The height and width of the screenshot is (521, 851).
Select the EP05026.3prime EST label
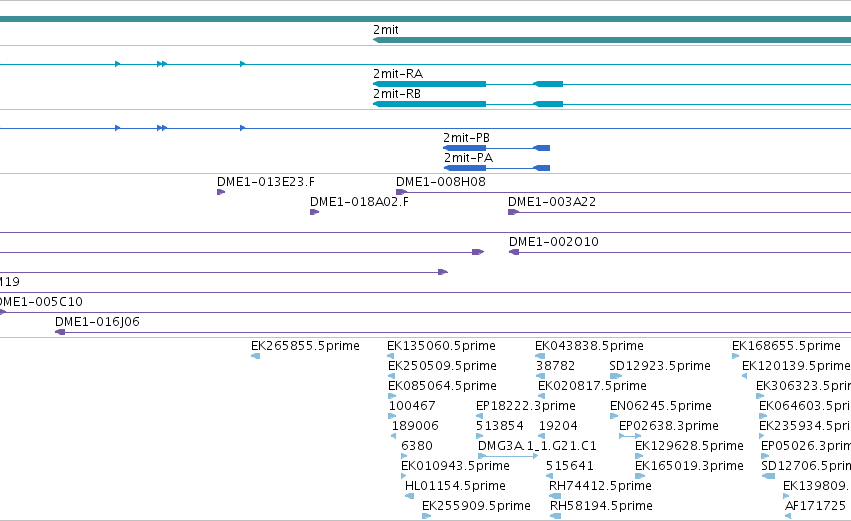click(806, 446)
